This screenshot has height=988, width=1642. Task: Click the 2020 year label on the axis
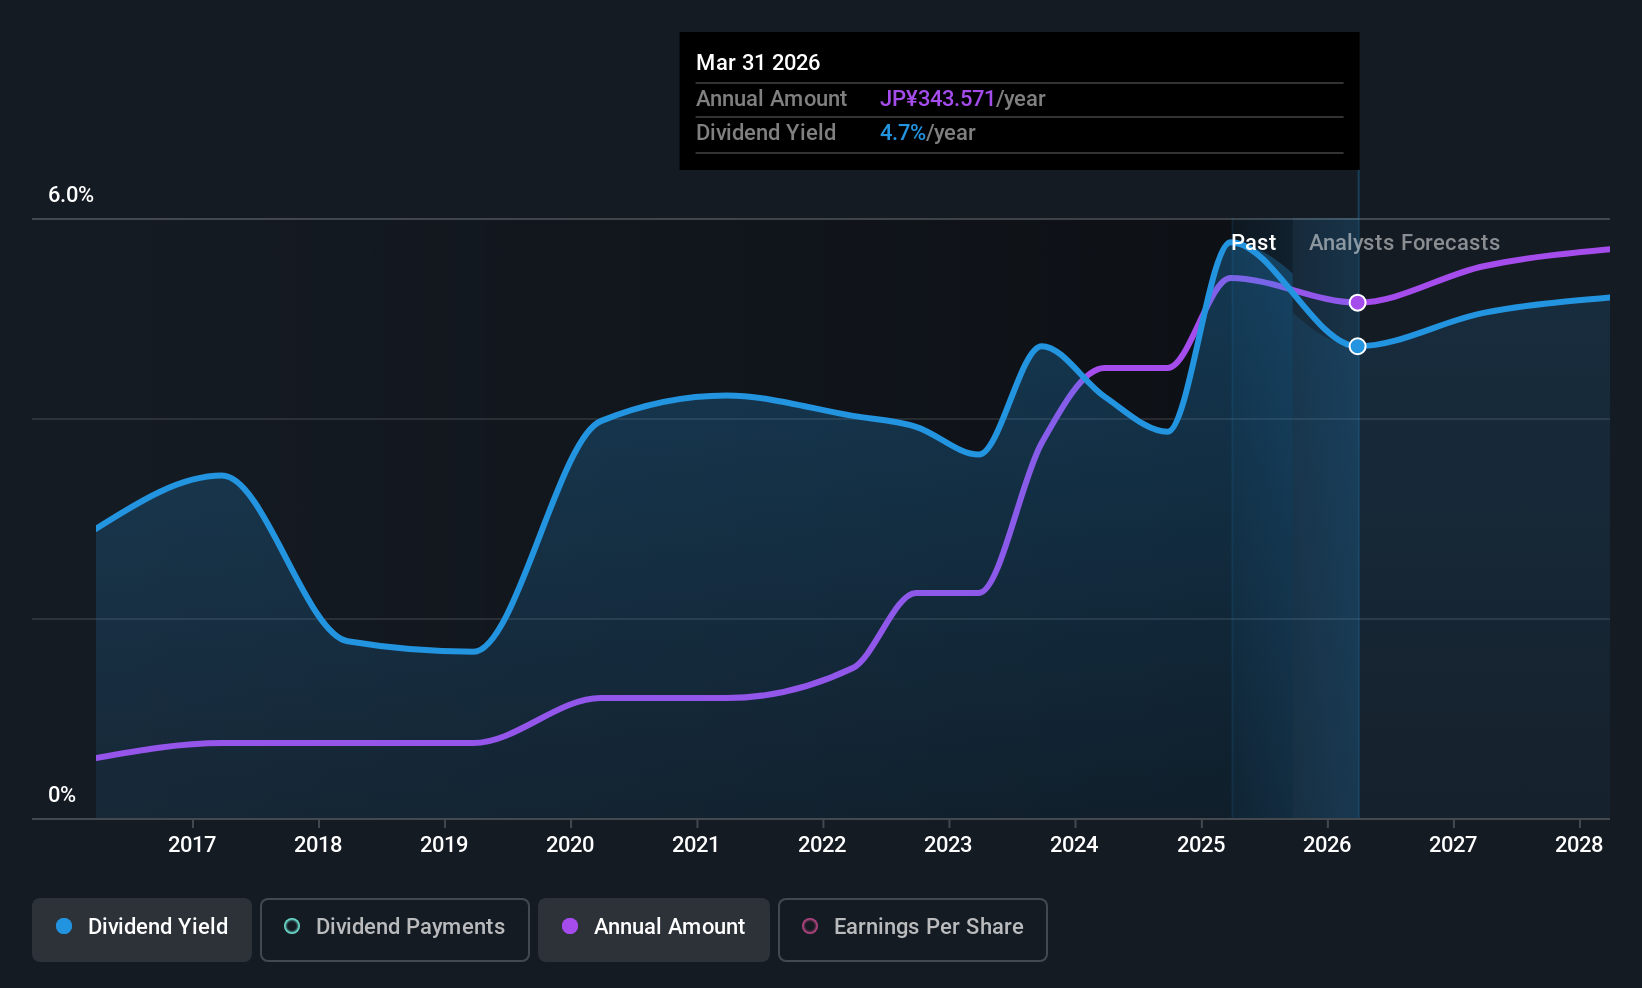[570, 845]
